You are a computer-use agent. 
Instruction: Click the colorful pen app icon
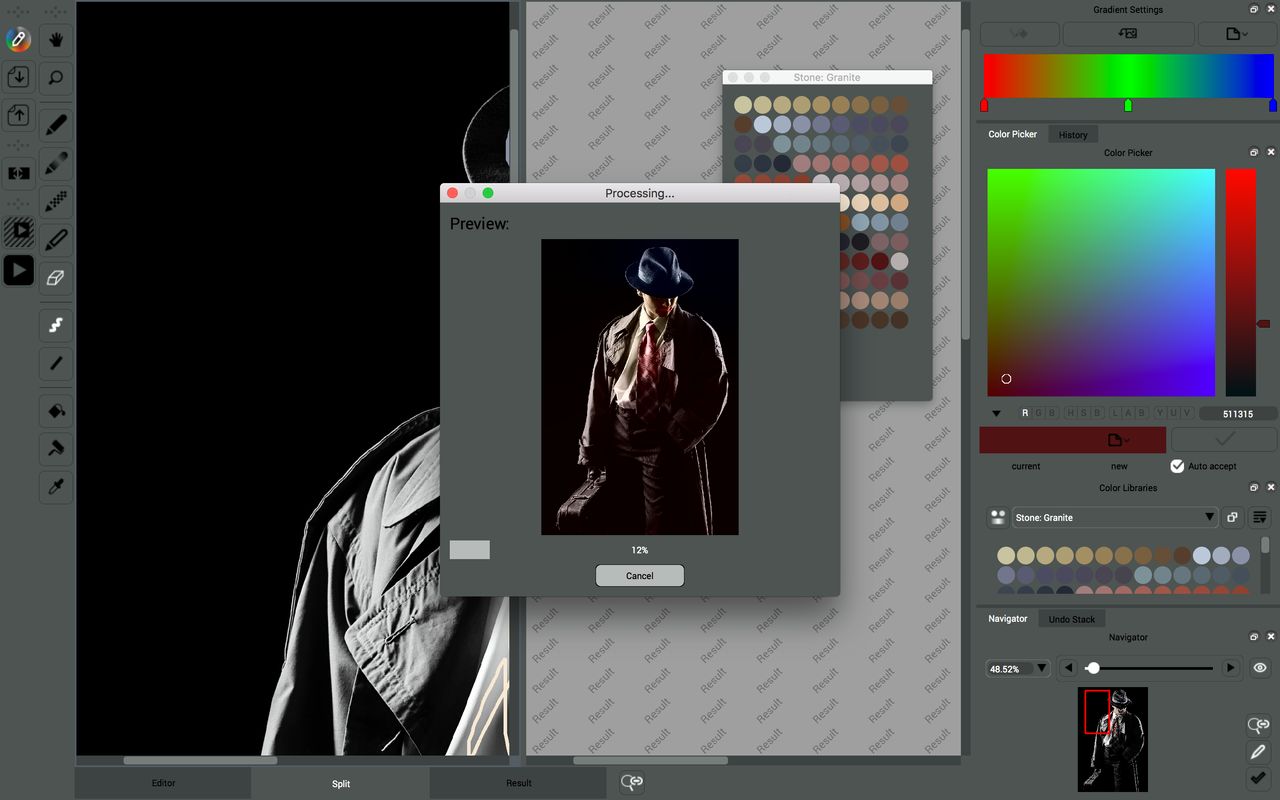click(18, 40)
